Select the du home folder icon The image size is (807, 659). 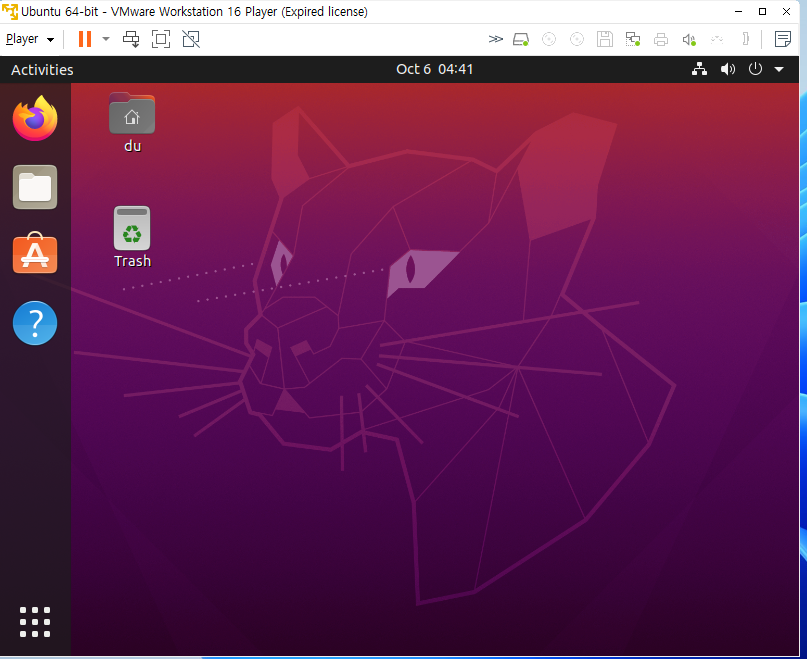pos(132,123)
